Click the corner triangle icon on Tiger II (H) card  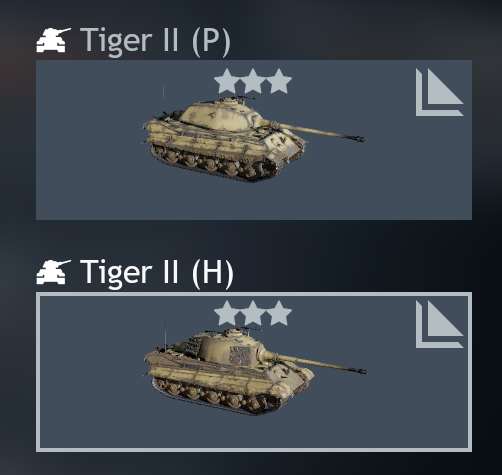439,324
